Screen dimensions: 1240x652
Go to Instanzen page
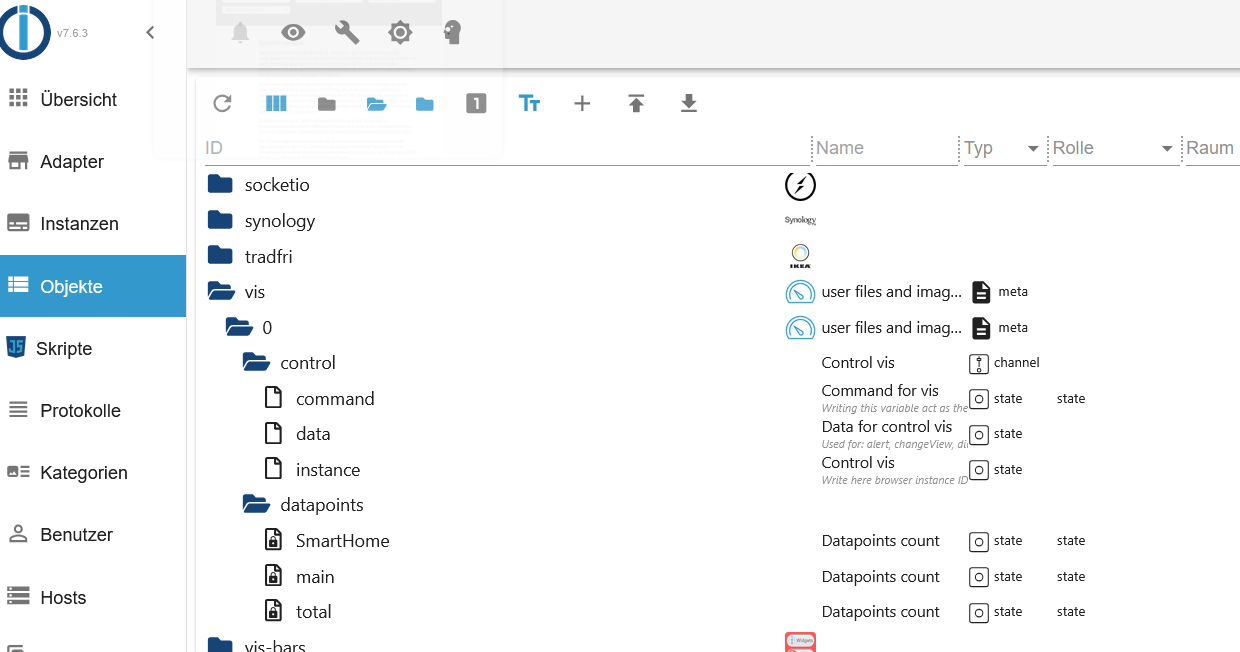[x=93, y=223]
